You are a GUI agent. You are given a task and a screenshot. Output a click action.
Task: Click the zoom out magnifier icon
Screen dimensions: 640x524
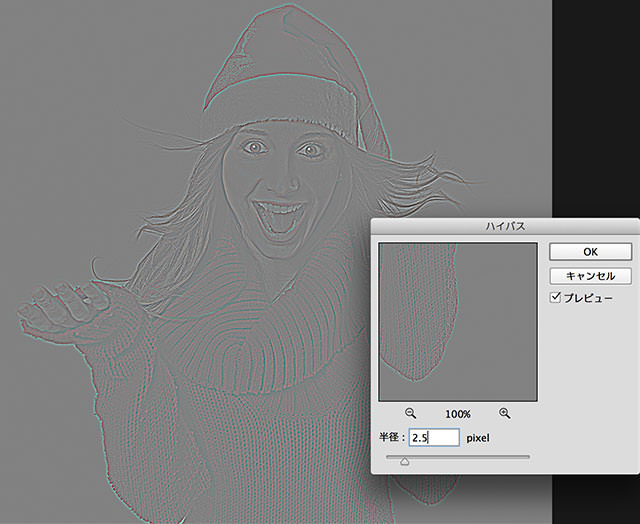[x=411, y=413]
